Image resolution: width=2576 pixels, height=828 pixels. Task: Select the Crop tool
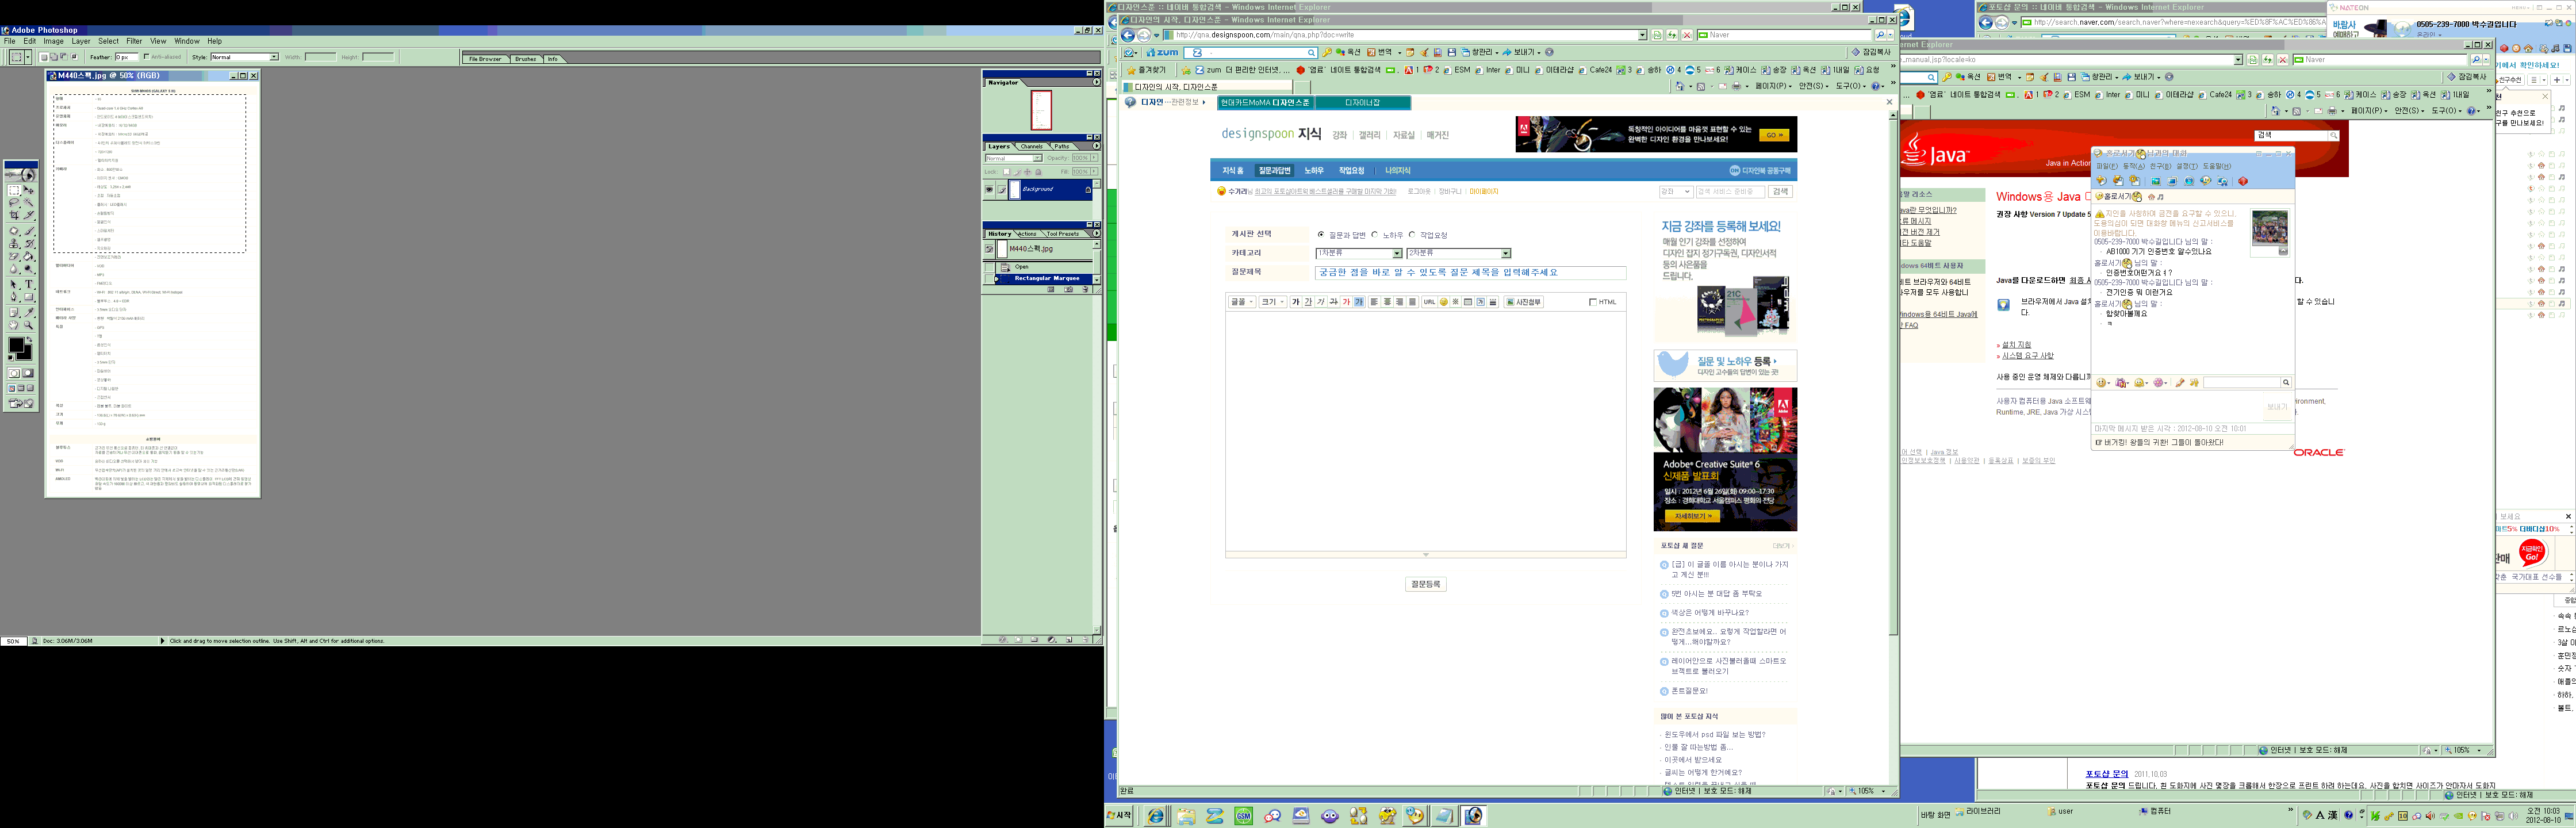tap(14, 215)
